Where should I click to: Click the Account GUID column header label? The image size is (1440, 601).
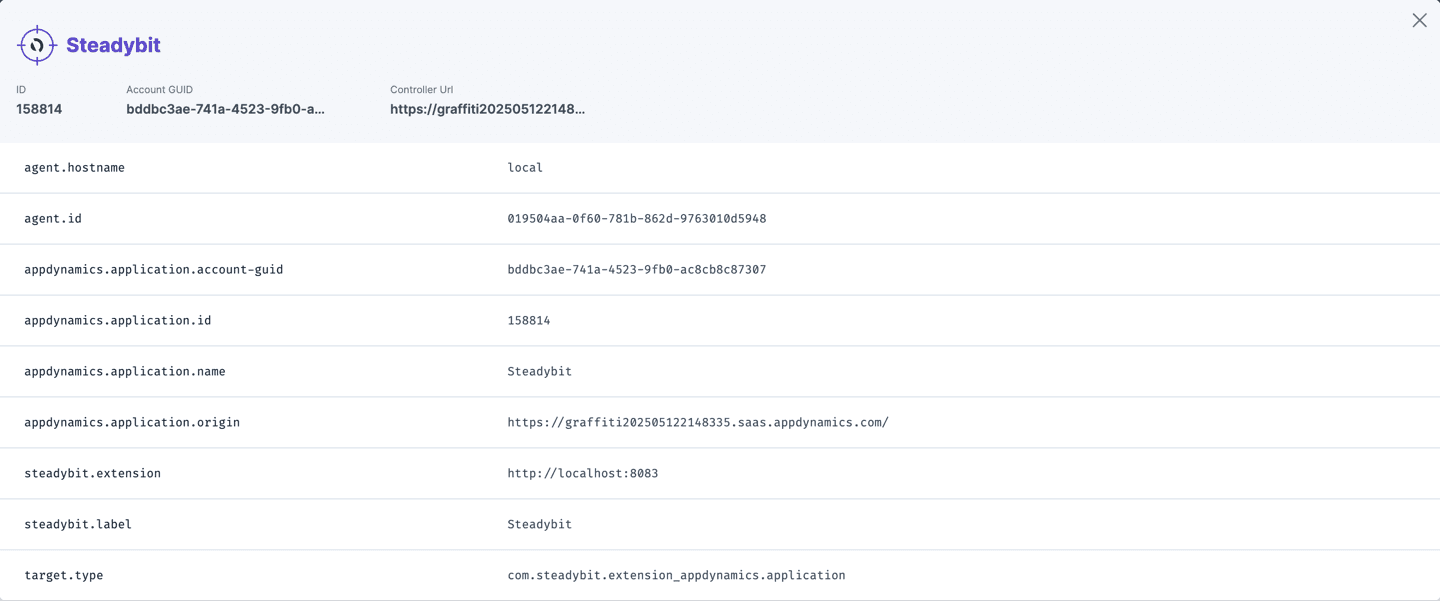(159, 89)
